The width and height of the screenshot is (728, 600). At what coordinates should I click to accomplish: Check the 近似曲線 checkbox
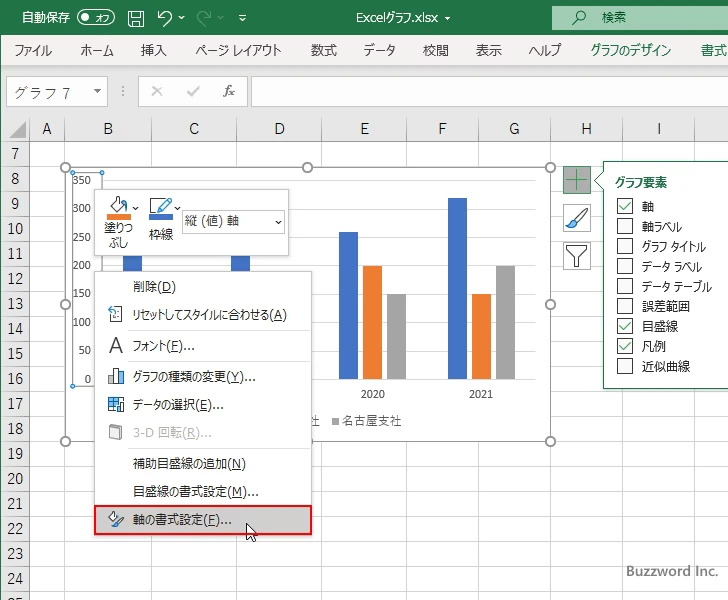tap(624, 366)
